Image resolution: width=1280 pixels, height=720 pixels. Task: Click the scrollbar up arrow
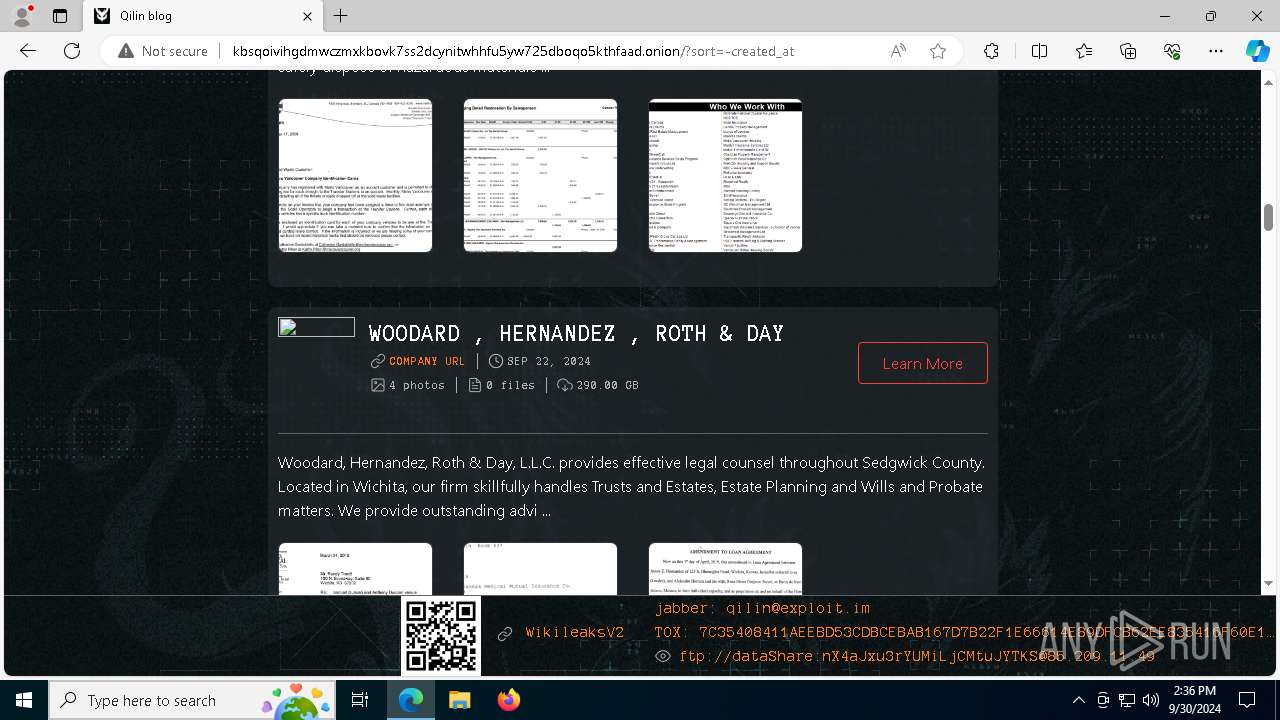[1268, 82]
